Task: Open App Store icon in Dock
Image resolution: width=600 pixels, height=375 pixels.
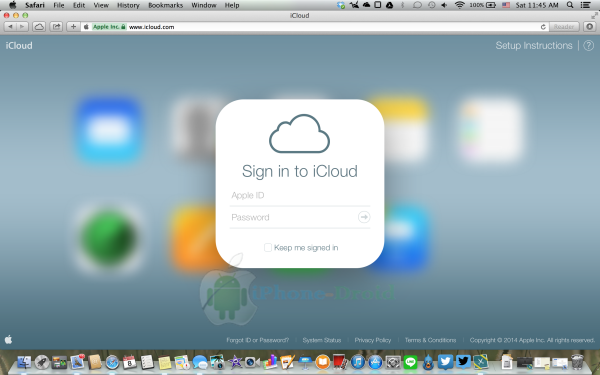Action: coord(375,362)
